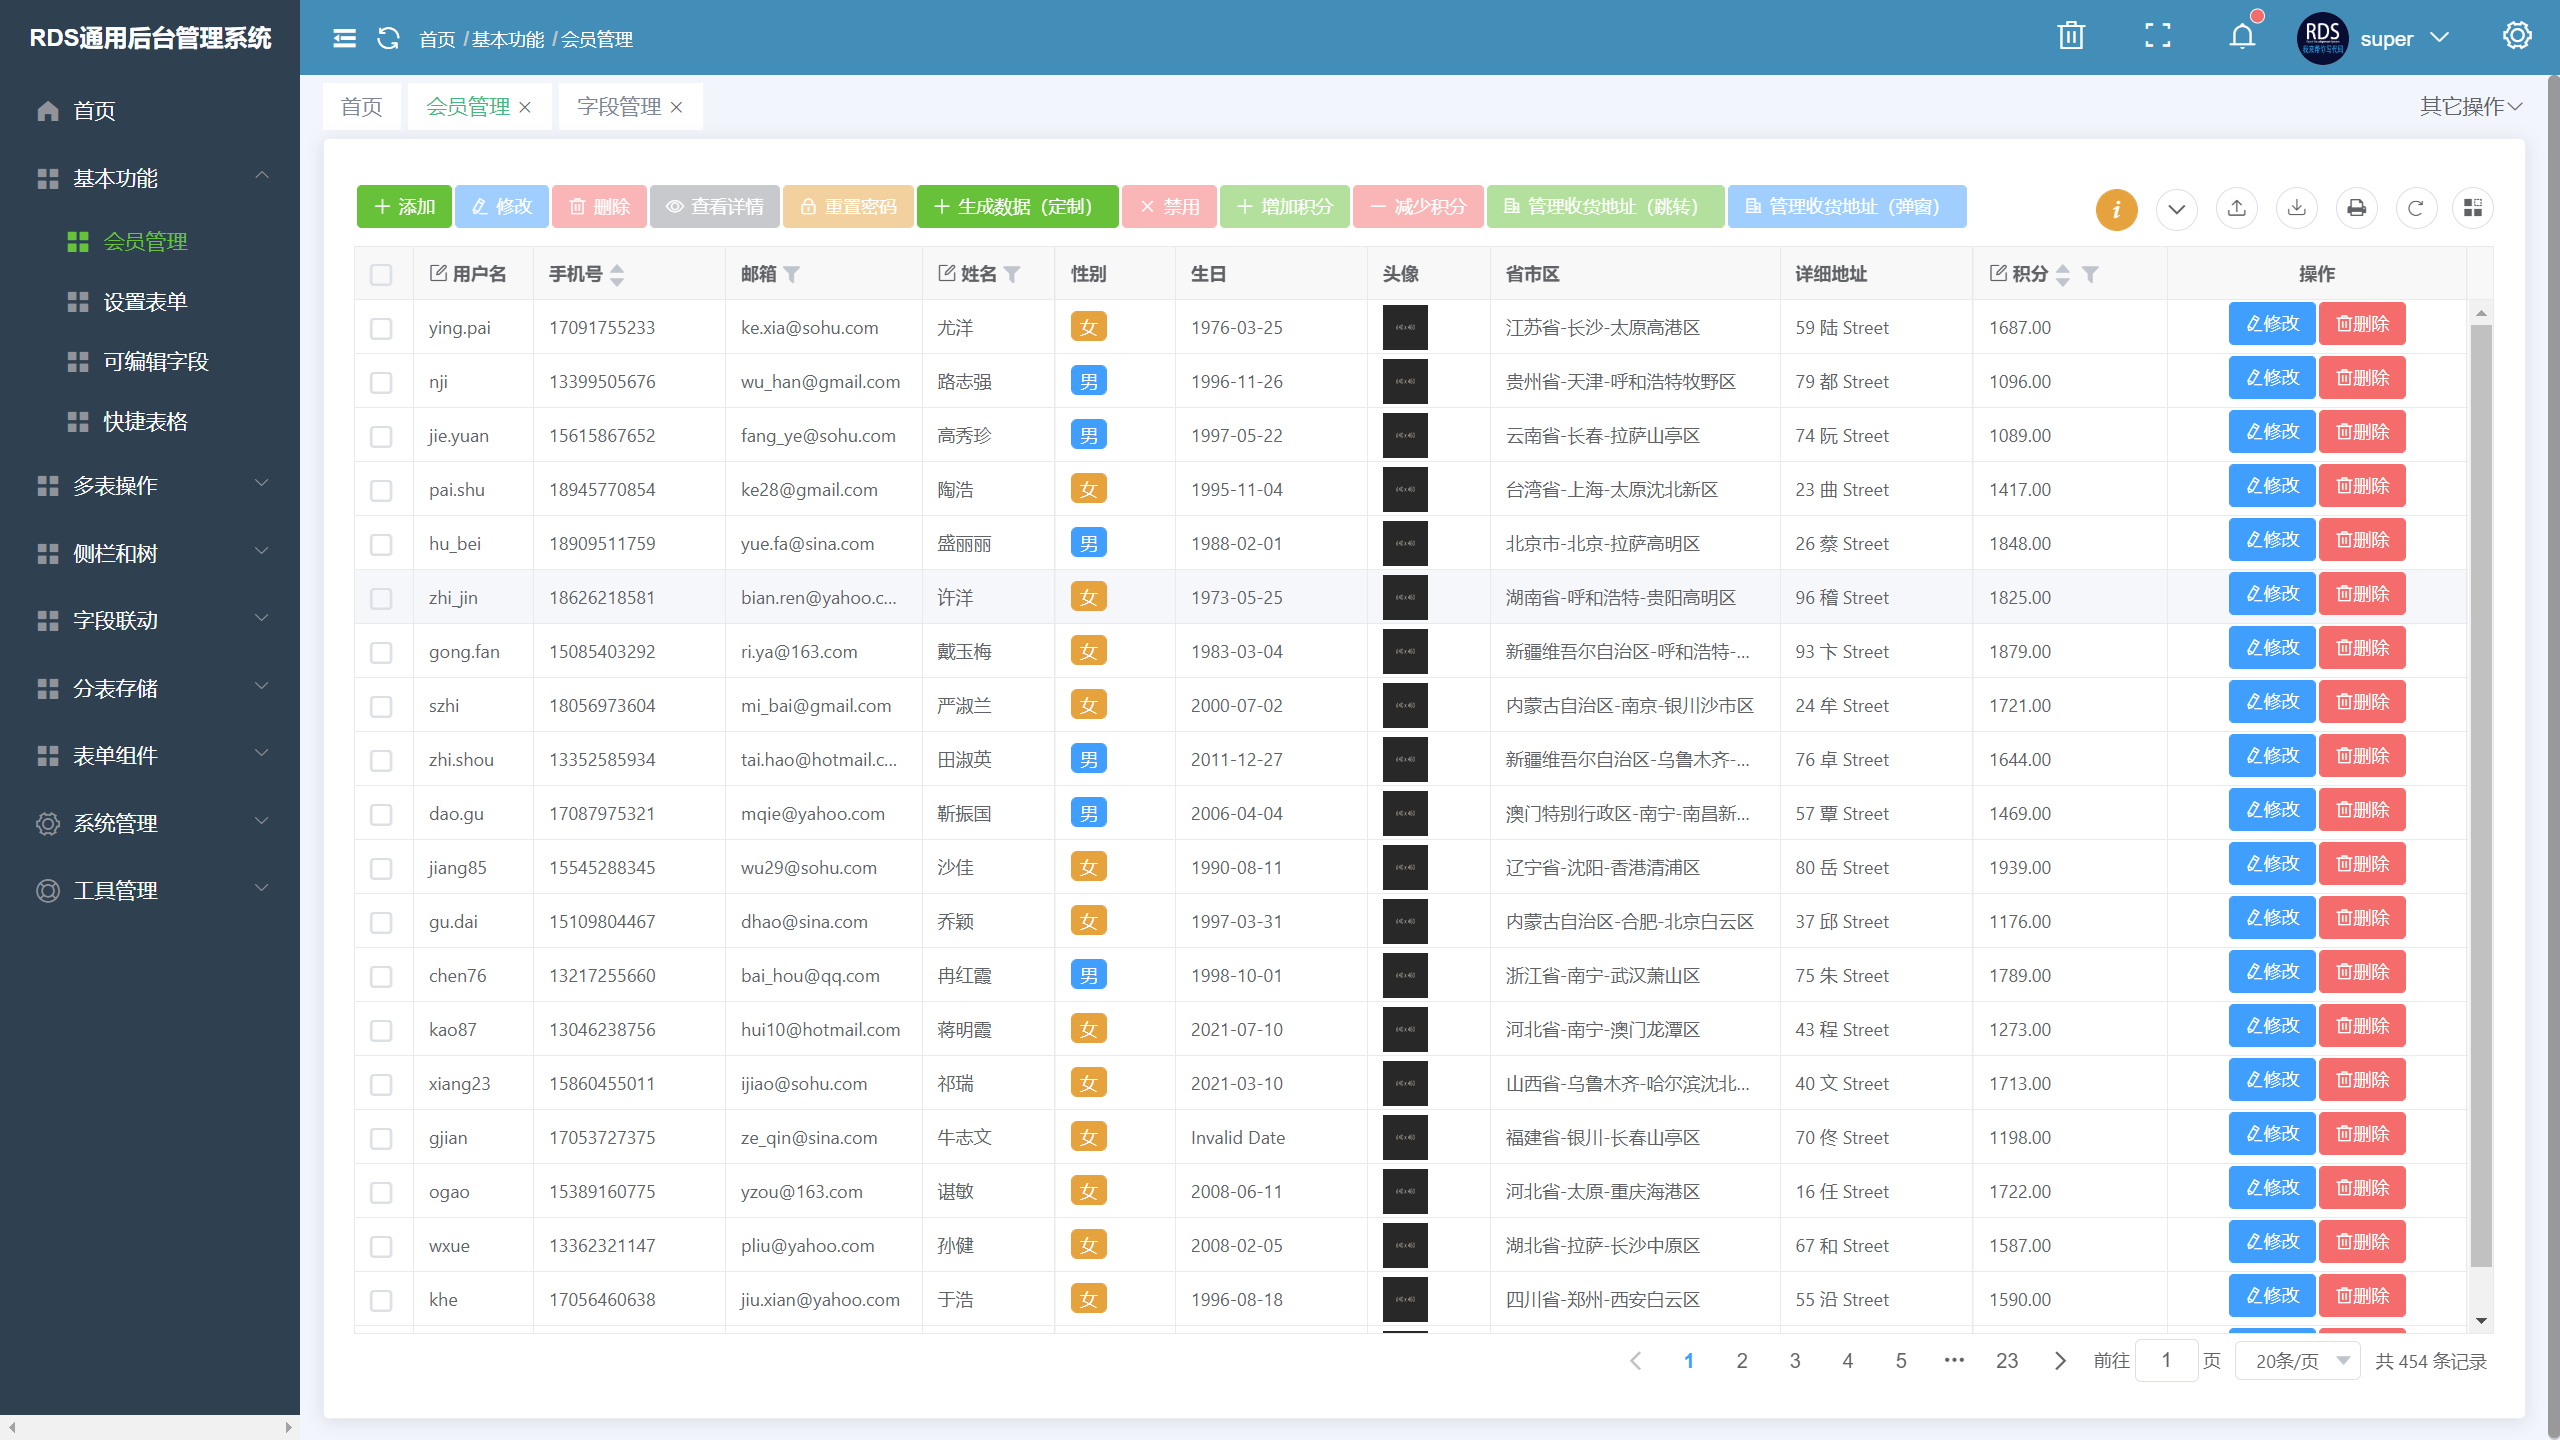Click the page jump input field

(2165, 1361)
